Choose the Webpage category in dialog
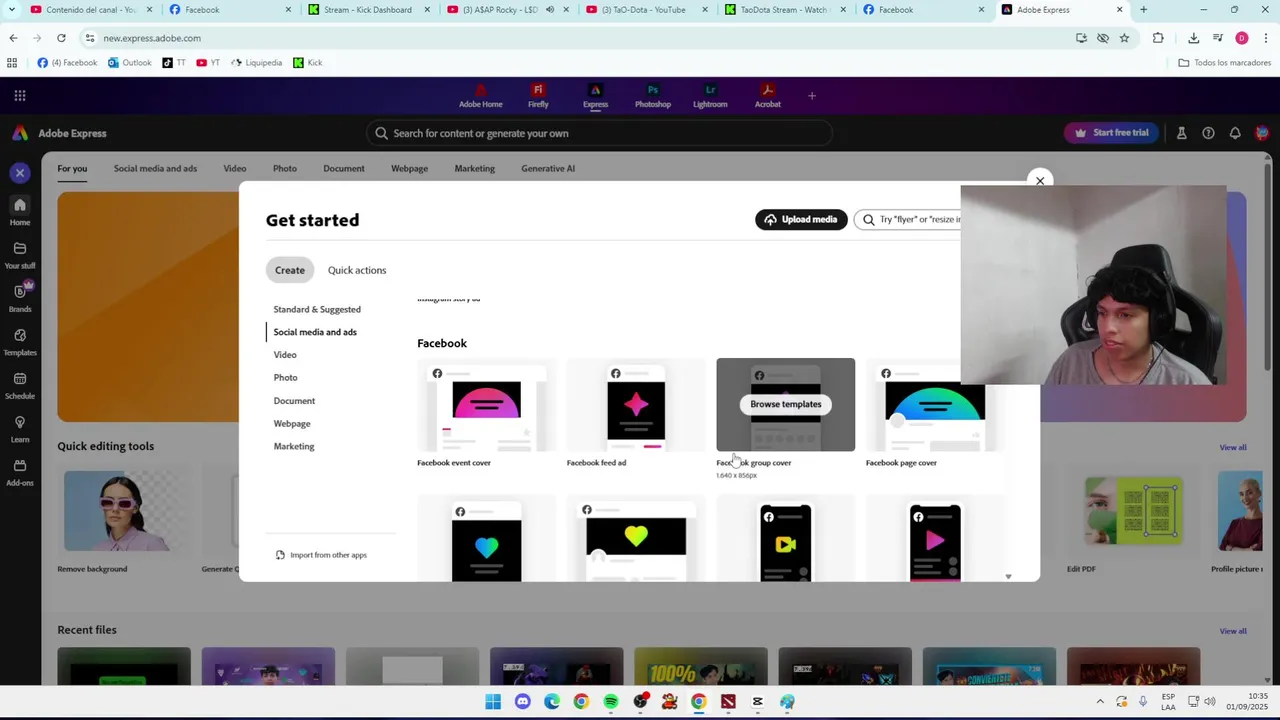Screen dimensions: 1280x720 tap(292, 424)
